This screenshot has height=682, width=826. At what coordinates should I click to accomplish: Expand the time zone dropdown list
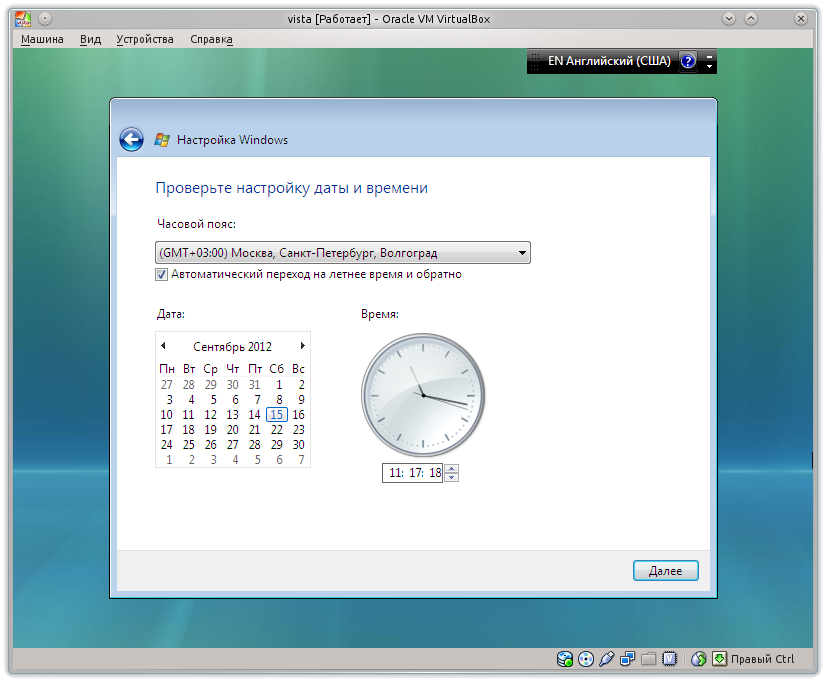tap(522, 253)
